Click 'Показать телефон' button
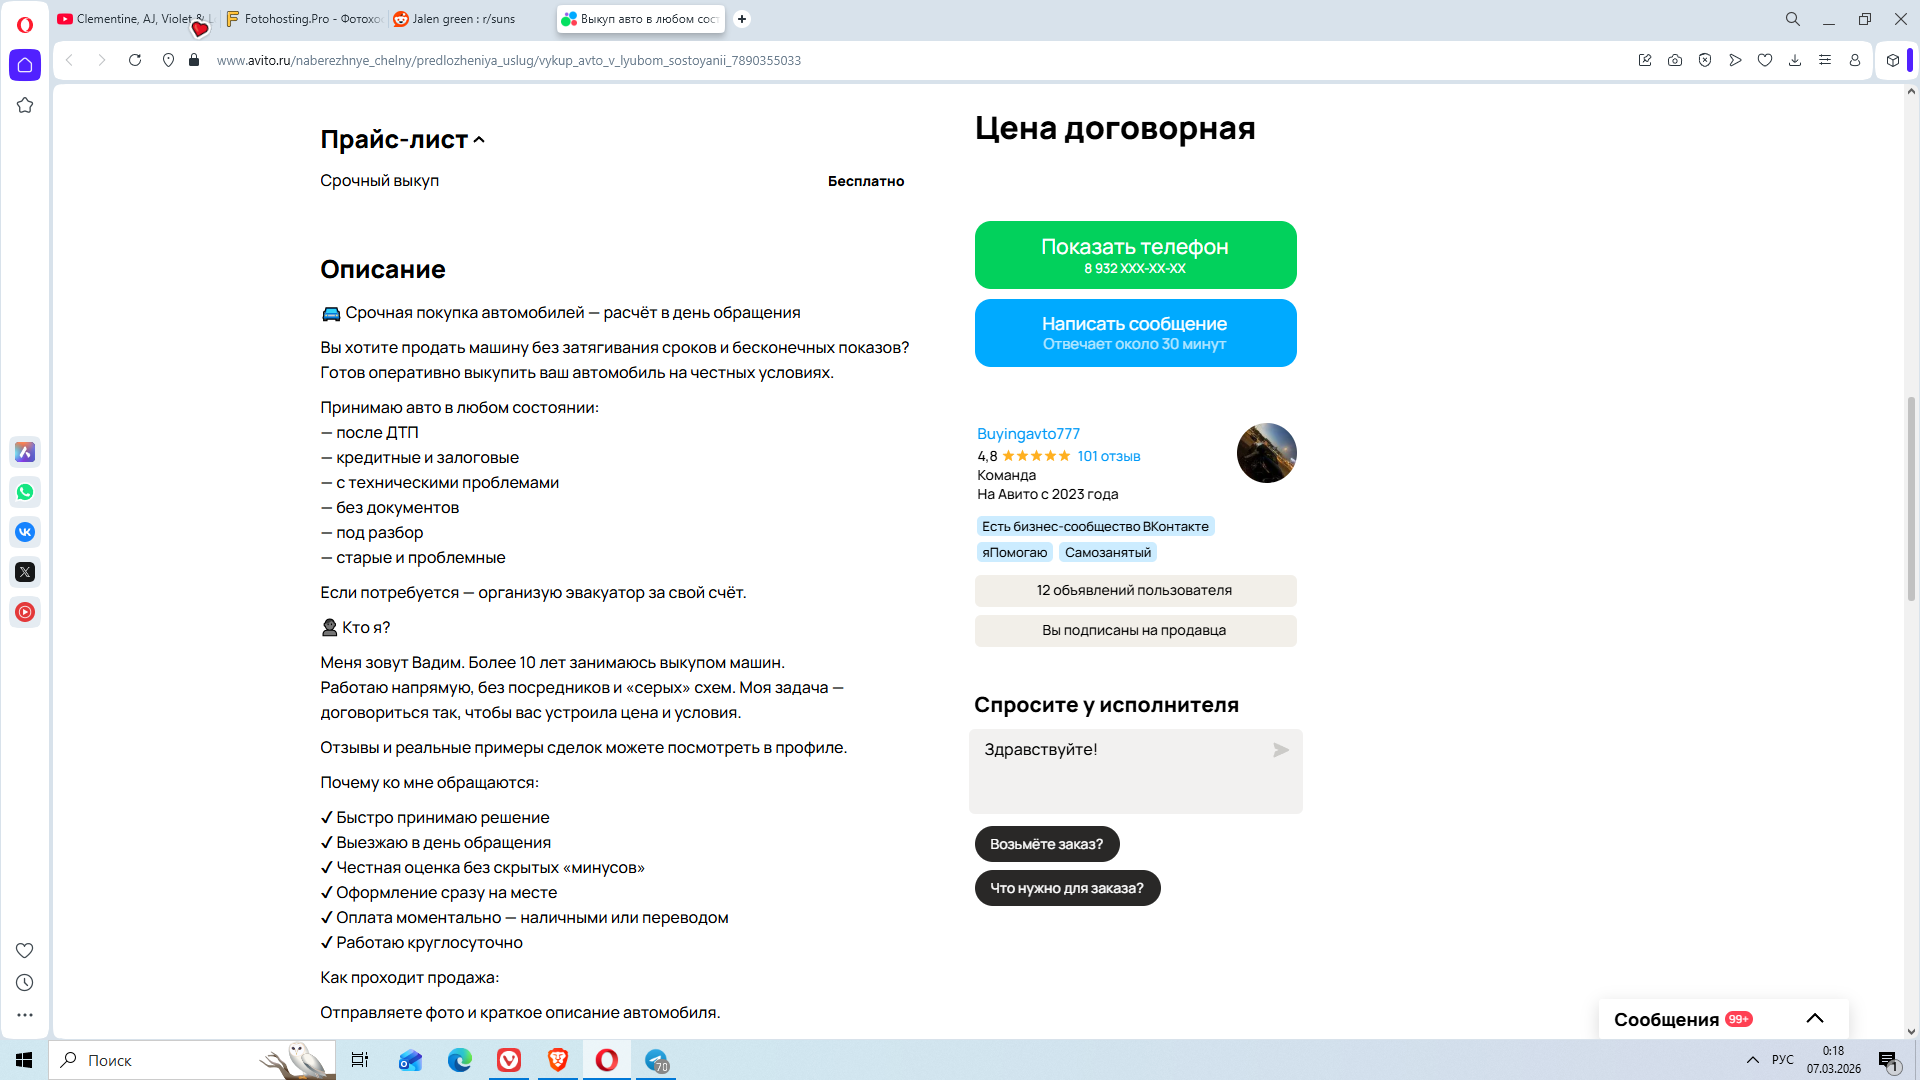This screenshot has width=1920, height=1080. tap(1135, 255)
